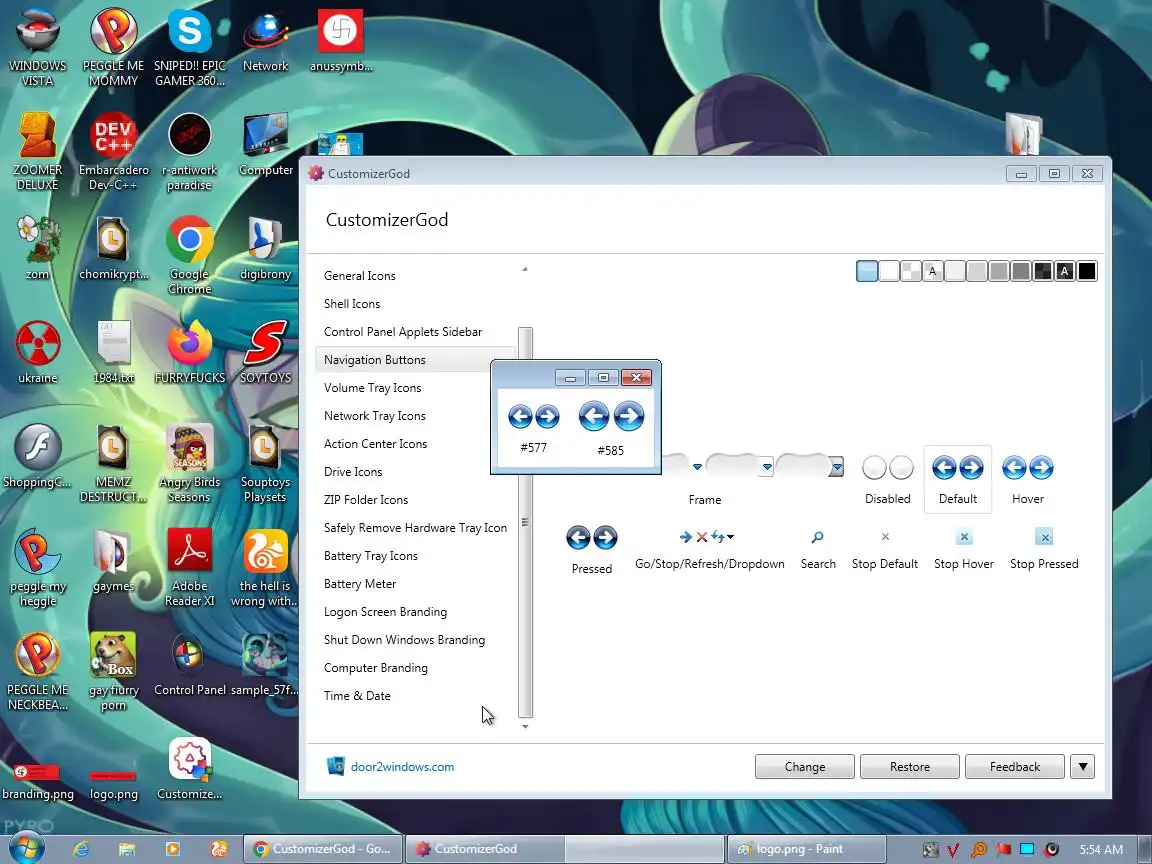Click resource #577 arrows in popup

pyautogui.click(x=533, y=417)
